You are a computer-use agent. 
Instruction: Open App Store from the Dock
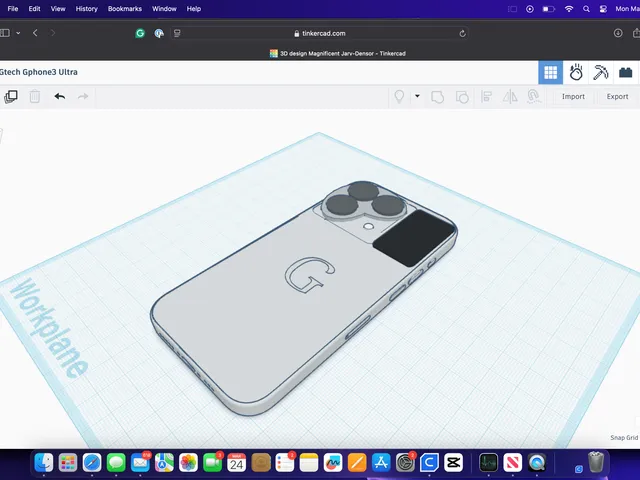point(381,463)
